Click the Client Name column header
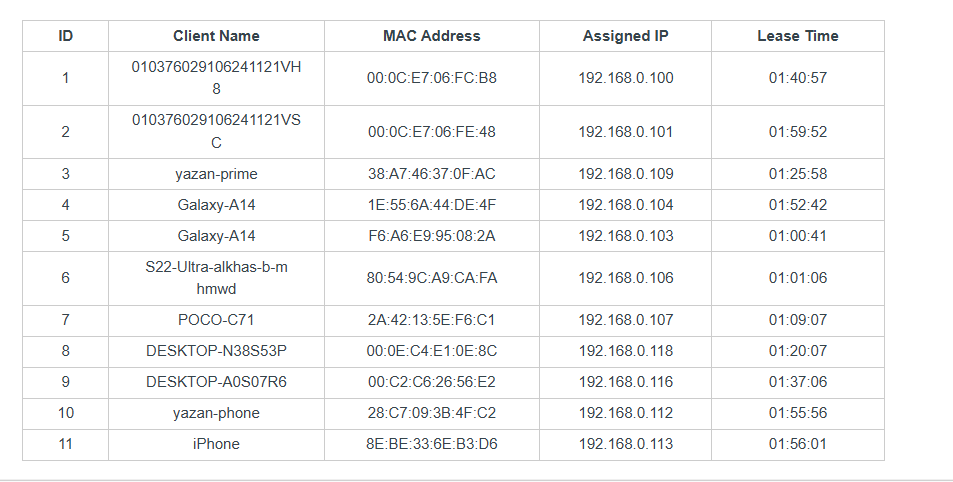953x482 pixels. [x=216, y=36]
